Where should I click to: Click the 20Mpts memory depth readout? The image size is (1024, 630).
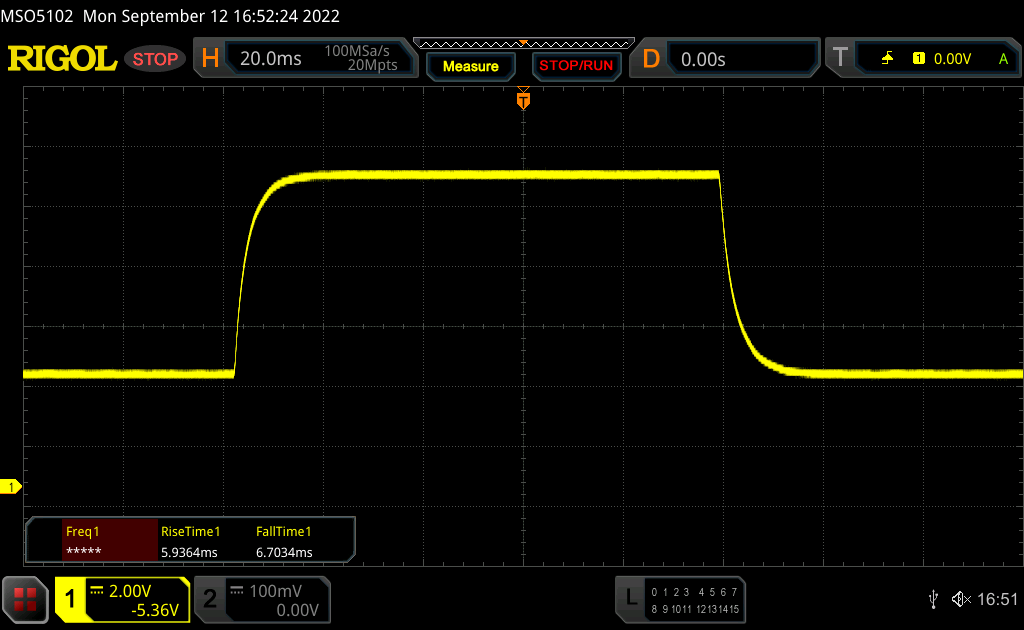click(x=372, y=65)
